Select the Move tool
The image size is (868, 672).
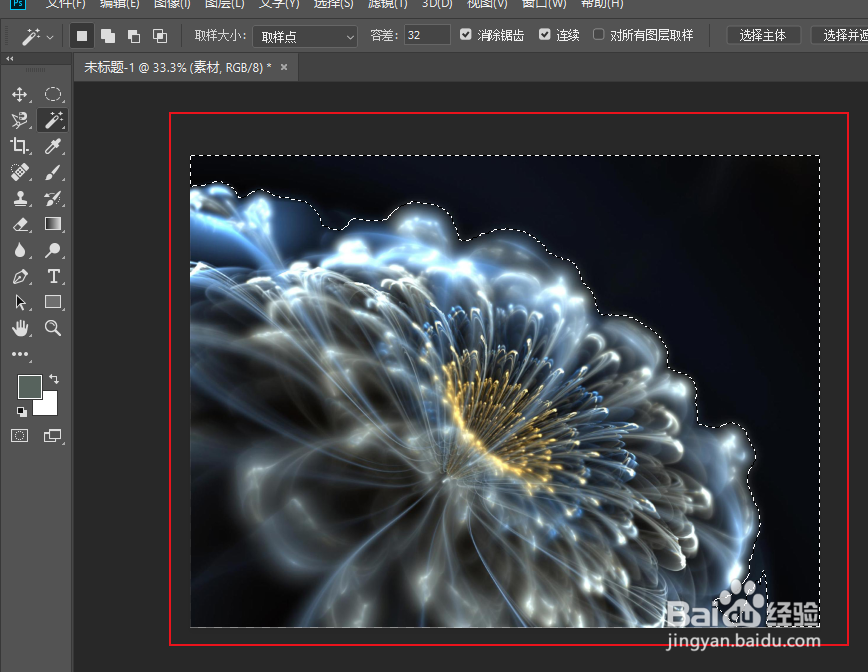pos(20,95)
